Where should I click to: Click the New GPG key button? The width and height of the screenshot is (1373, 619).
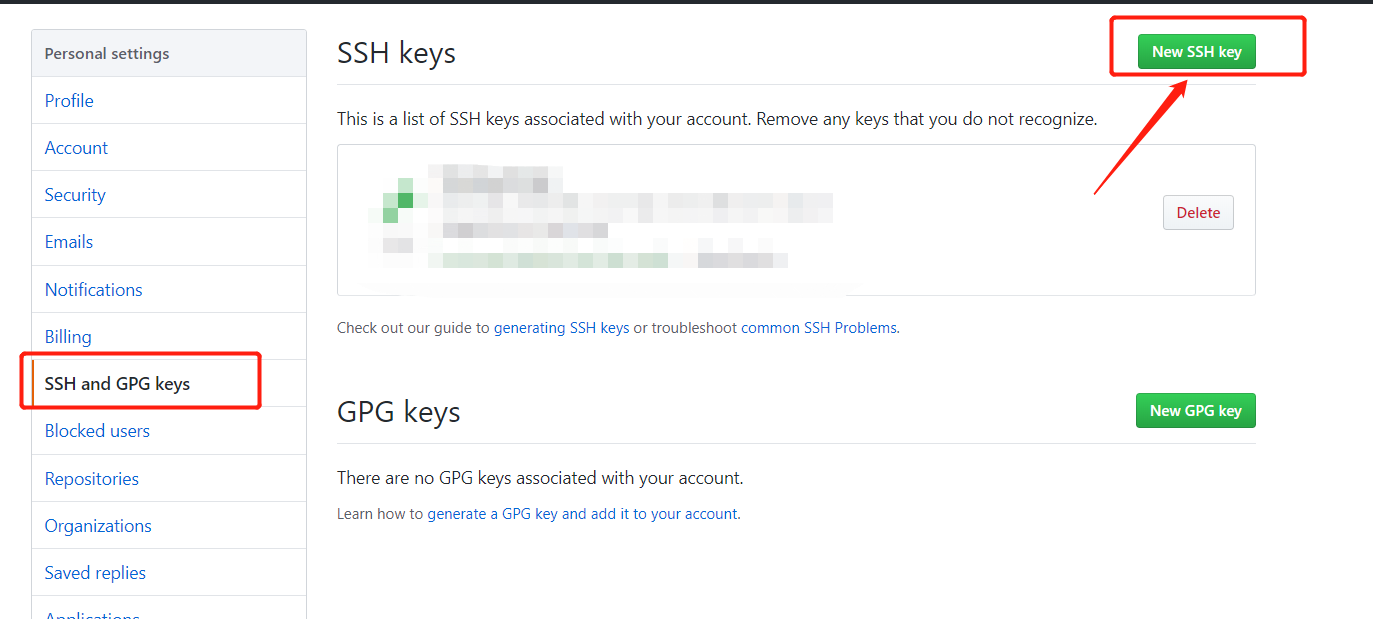pos(1195,410)
